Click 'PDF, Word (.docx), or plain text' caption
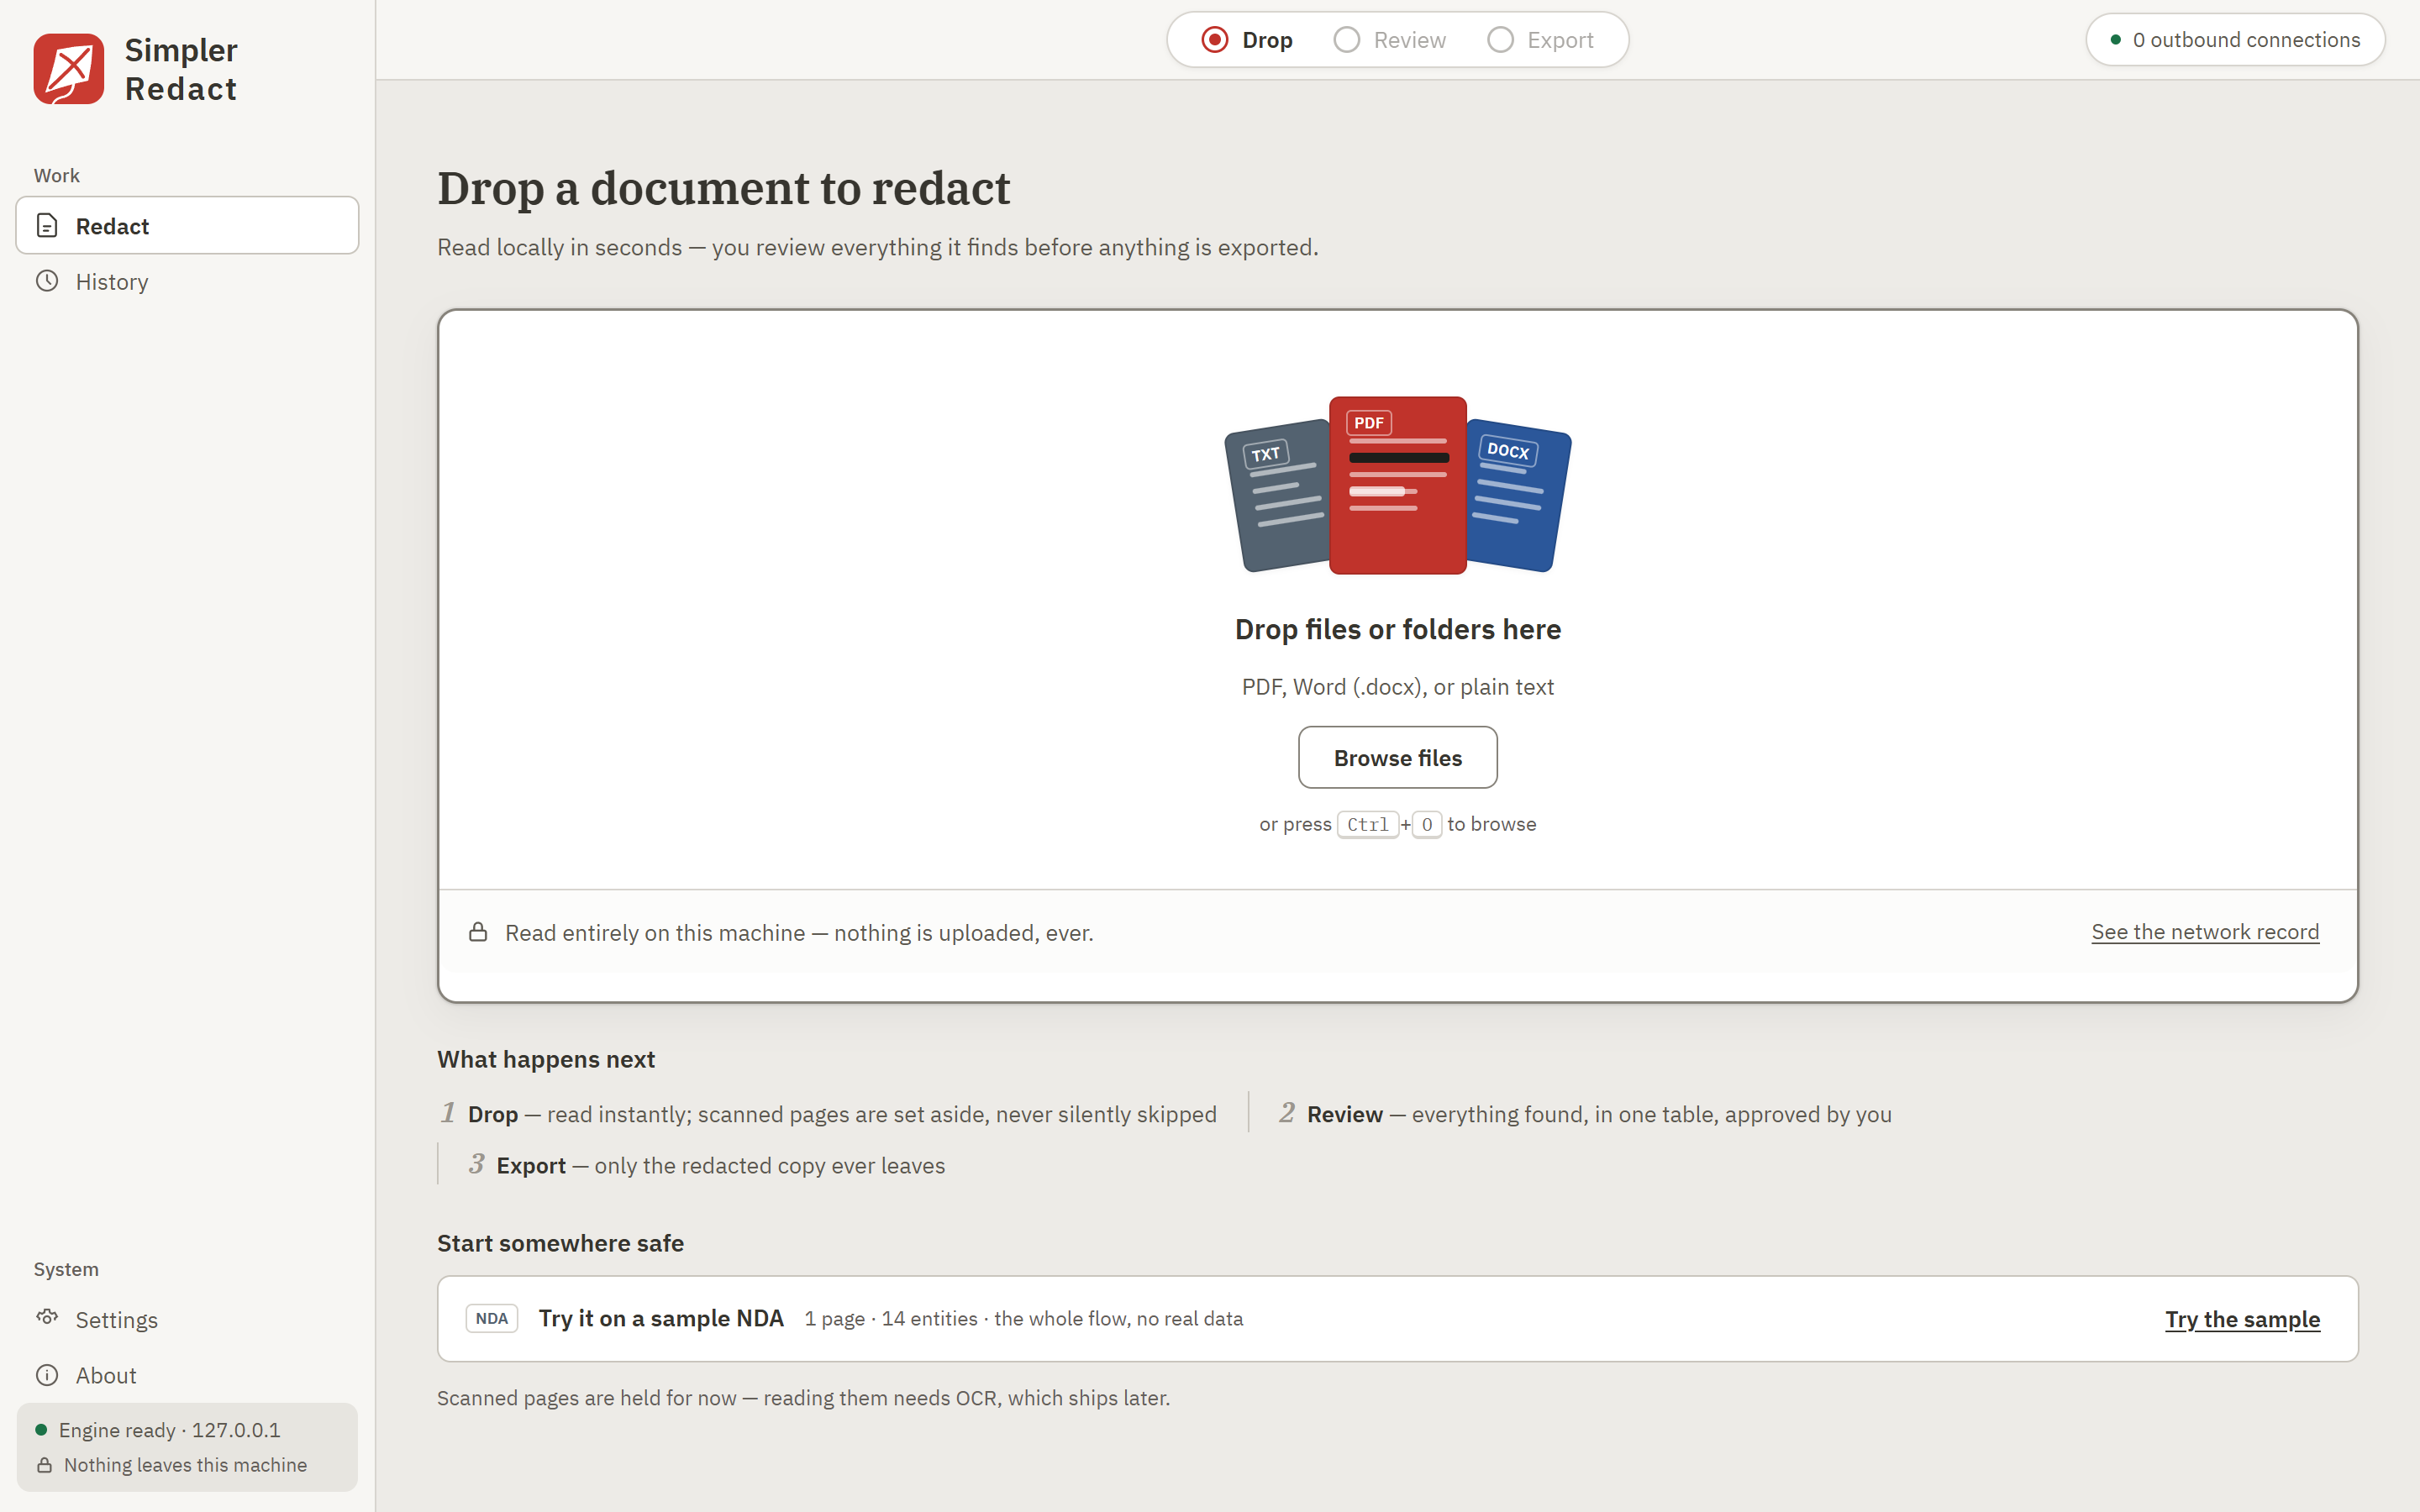2420x1512 pixels. coord(1397,687)
